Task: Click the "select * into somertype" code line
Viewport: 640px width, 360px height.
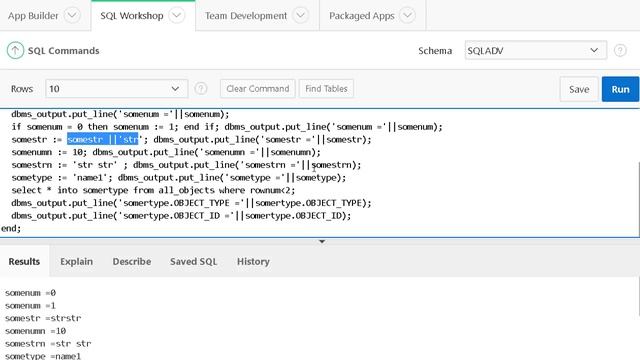Action: pos(153,190)
